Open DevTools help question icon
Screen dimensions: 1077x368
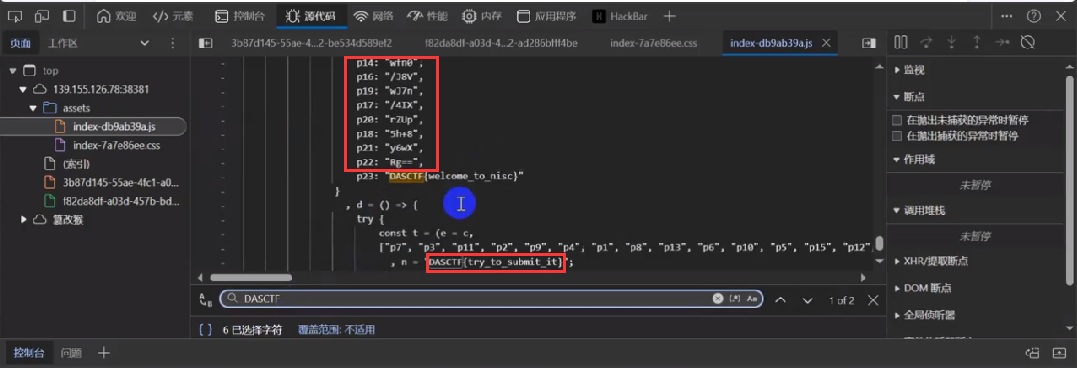[1033, 16]
